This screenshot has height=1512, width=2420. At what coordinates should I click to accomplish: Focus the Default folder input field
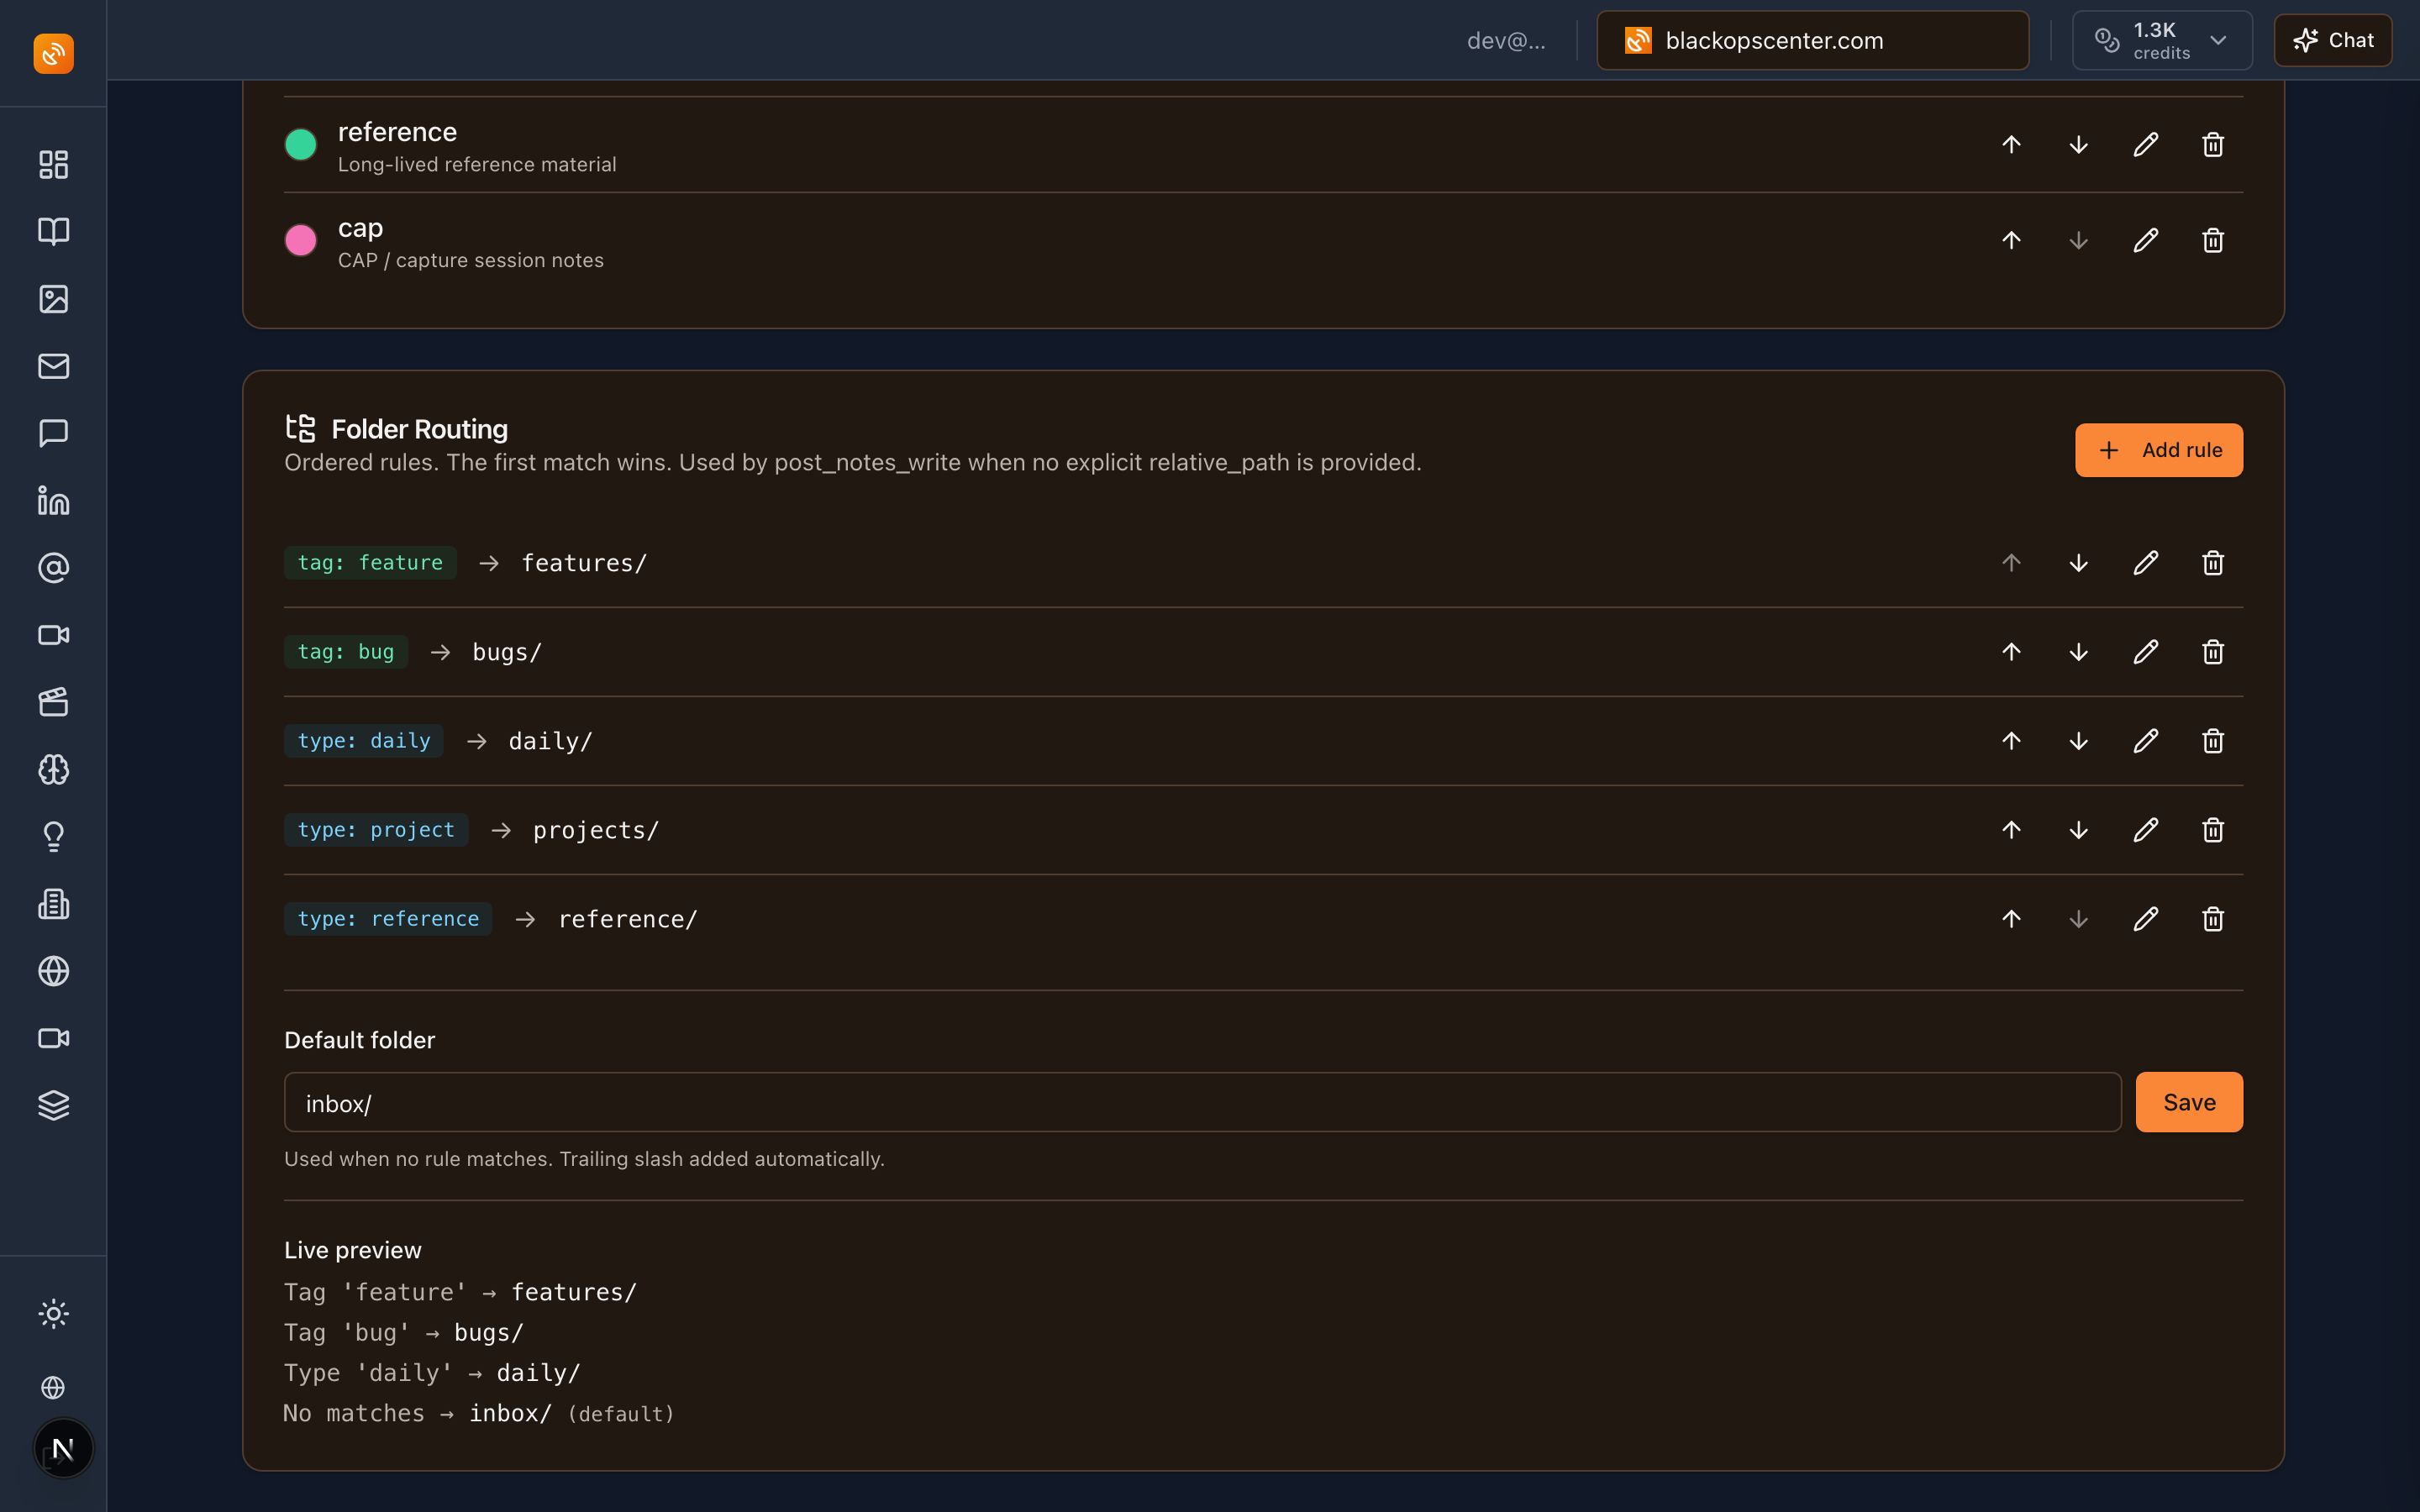1202,1102
